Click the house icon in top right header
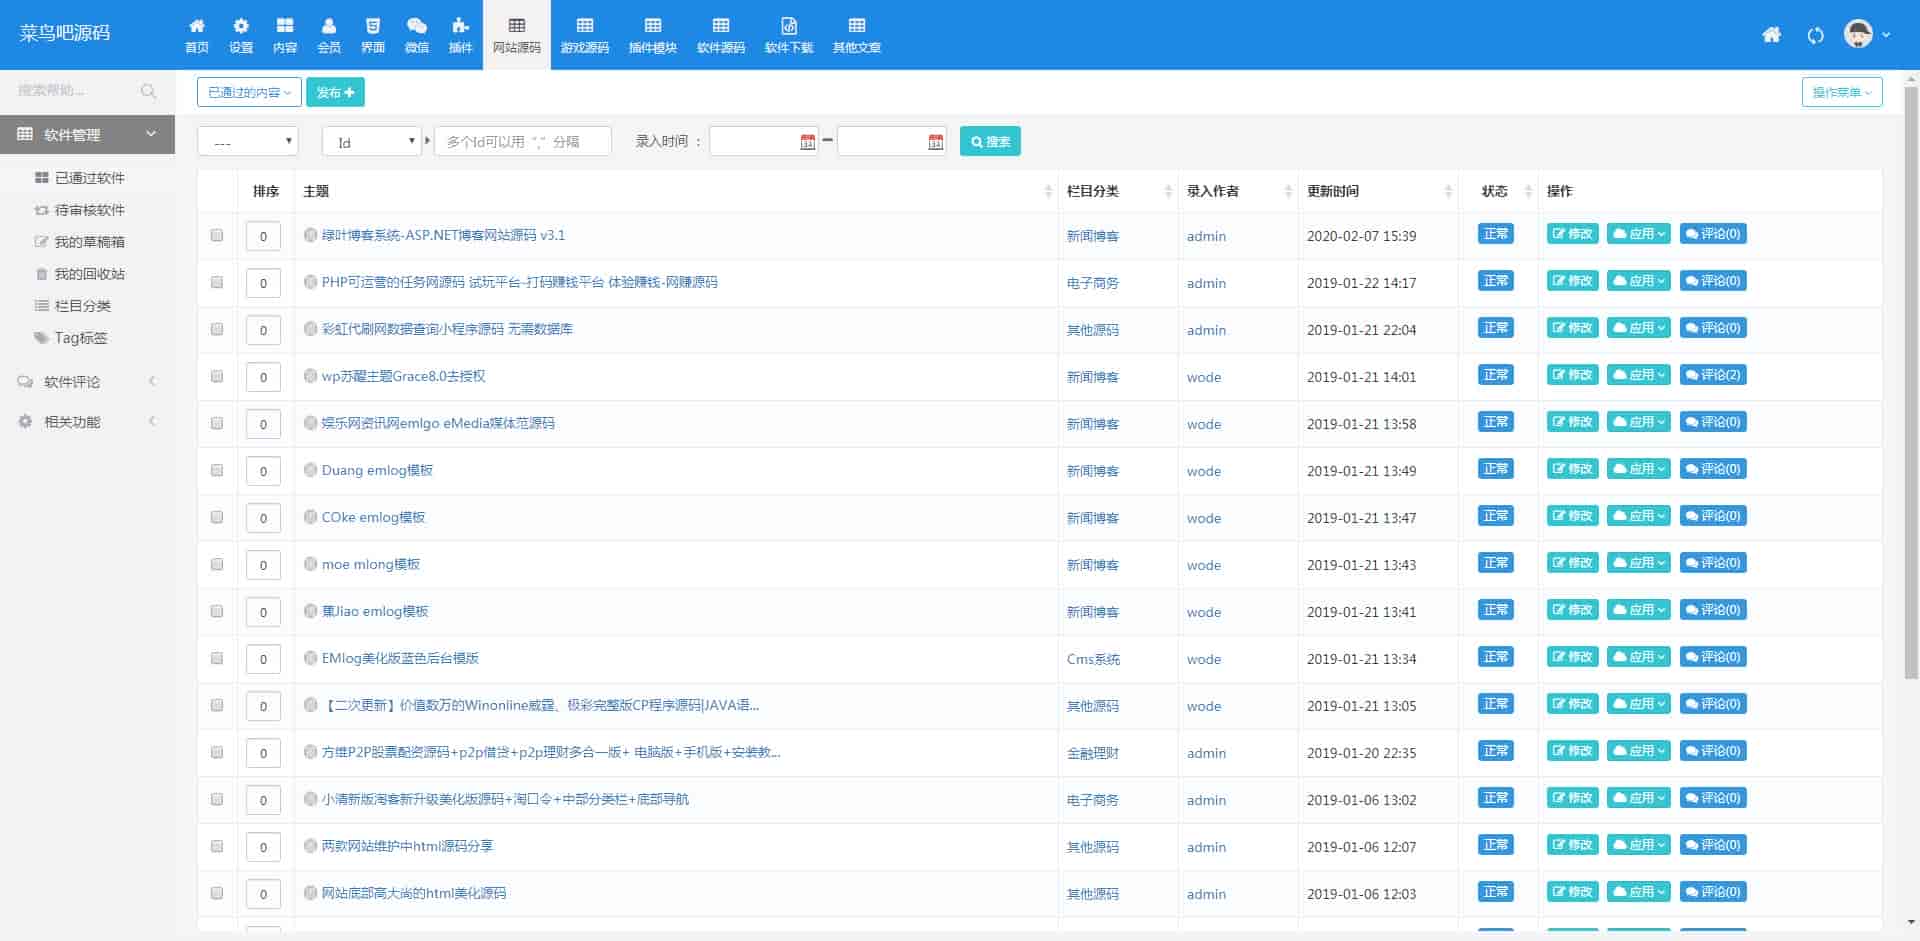The image size is (1920, 941). (x=1771, y=35)
